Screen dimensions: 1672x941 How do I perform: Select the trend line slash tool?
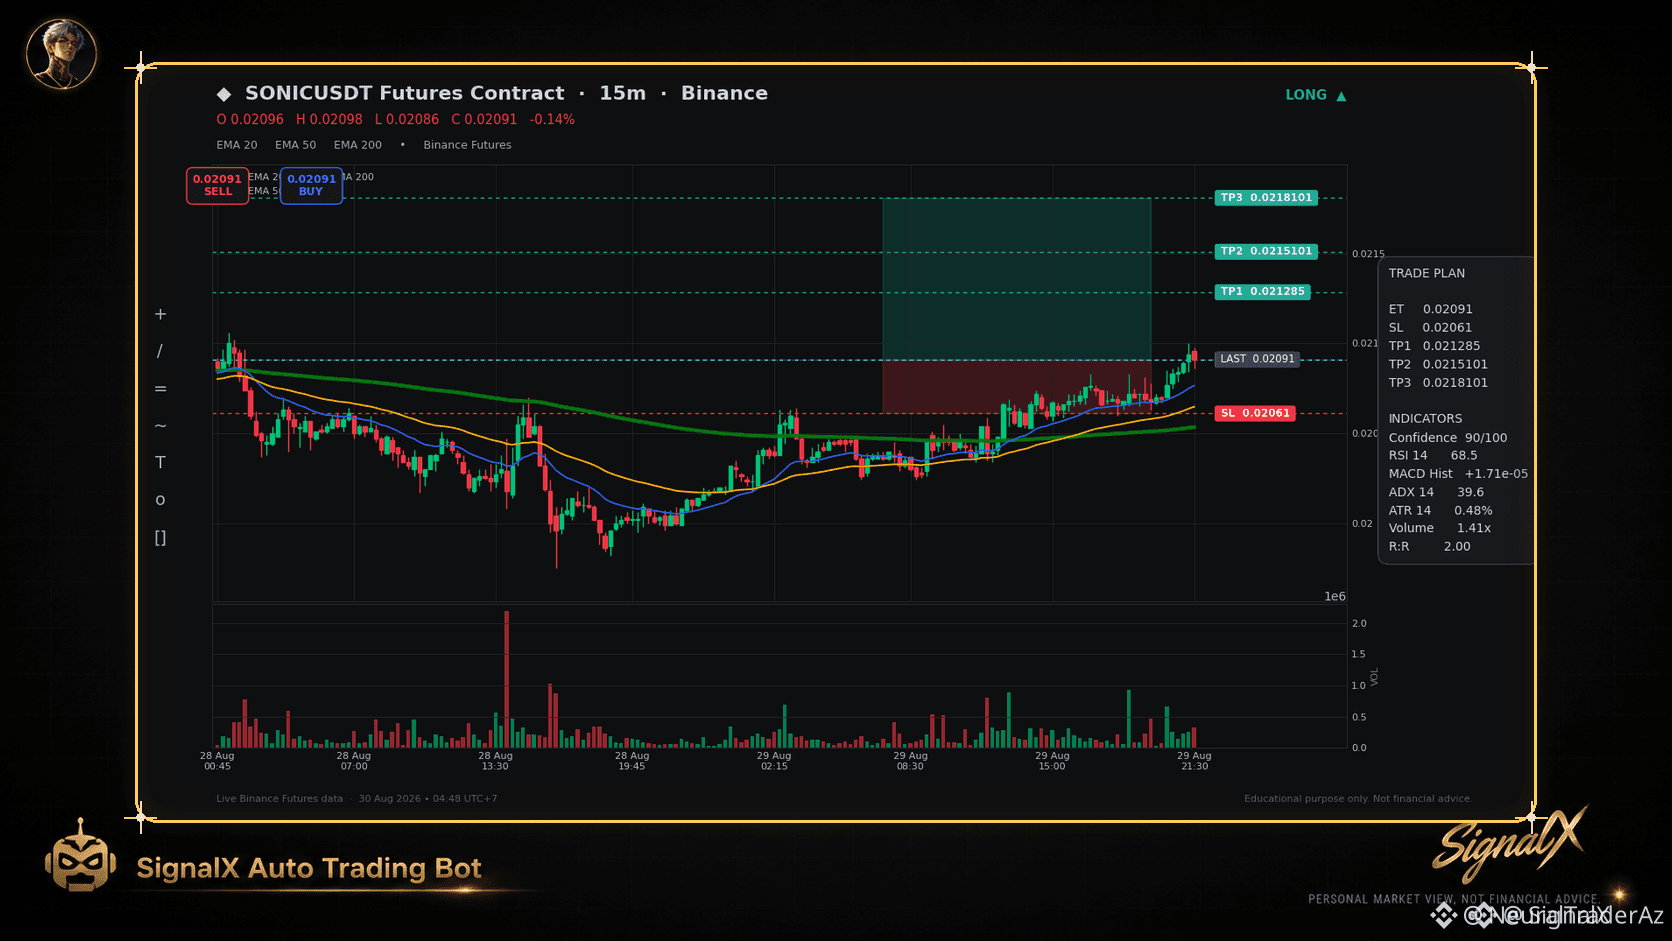(x=160, y=351)
